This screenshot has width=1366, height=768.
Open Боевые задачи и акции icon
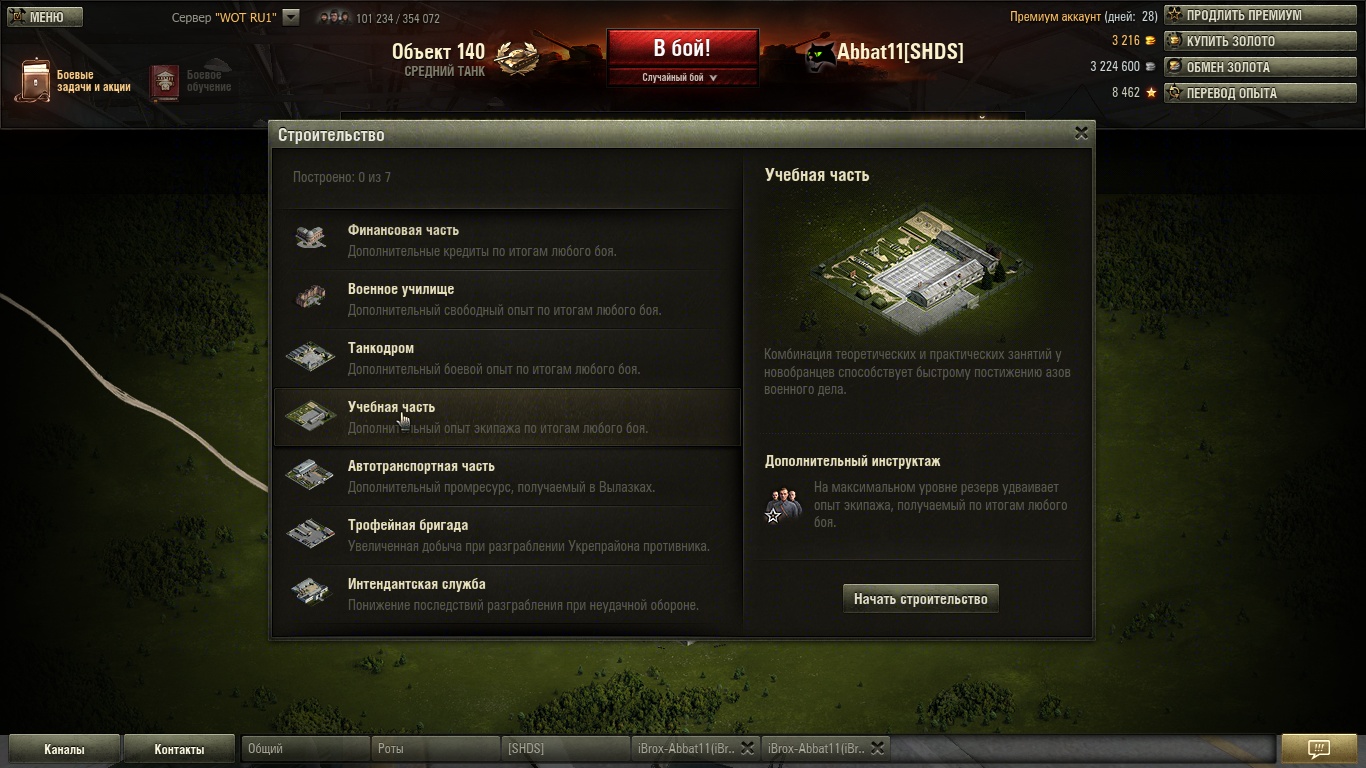[34, 80]
